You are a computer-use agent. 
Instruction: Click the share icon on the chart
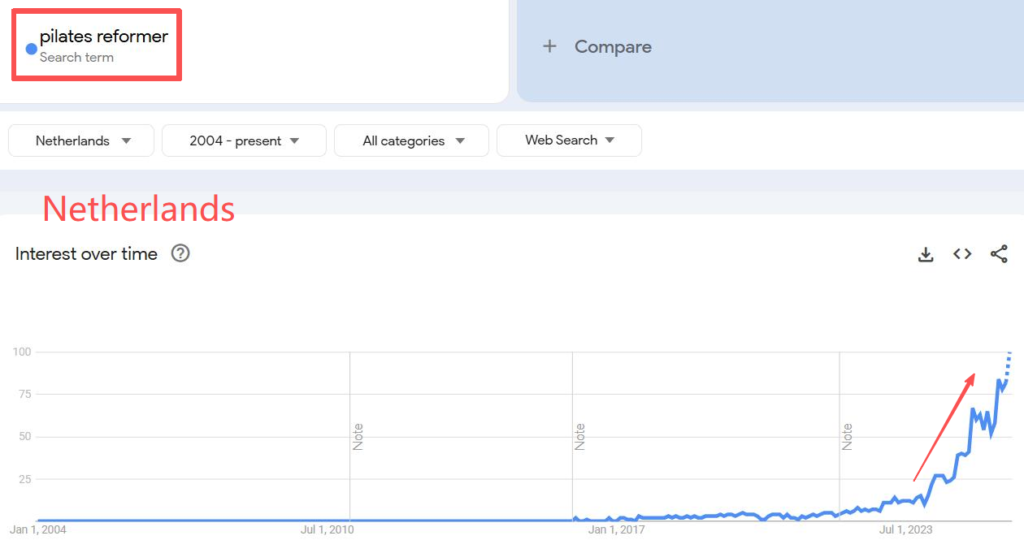click(x=998, y=254)
